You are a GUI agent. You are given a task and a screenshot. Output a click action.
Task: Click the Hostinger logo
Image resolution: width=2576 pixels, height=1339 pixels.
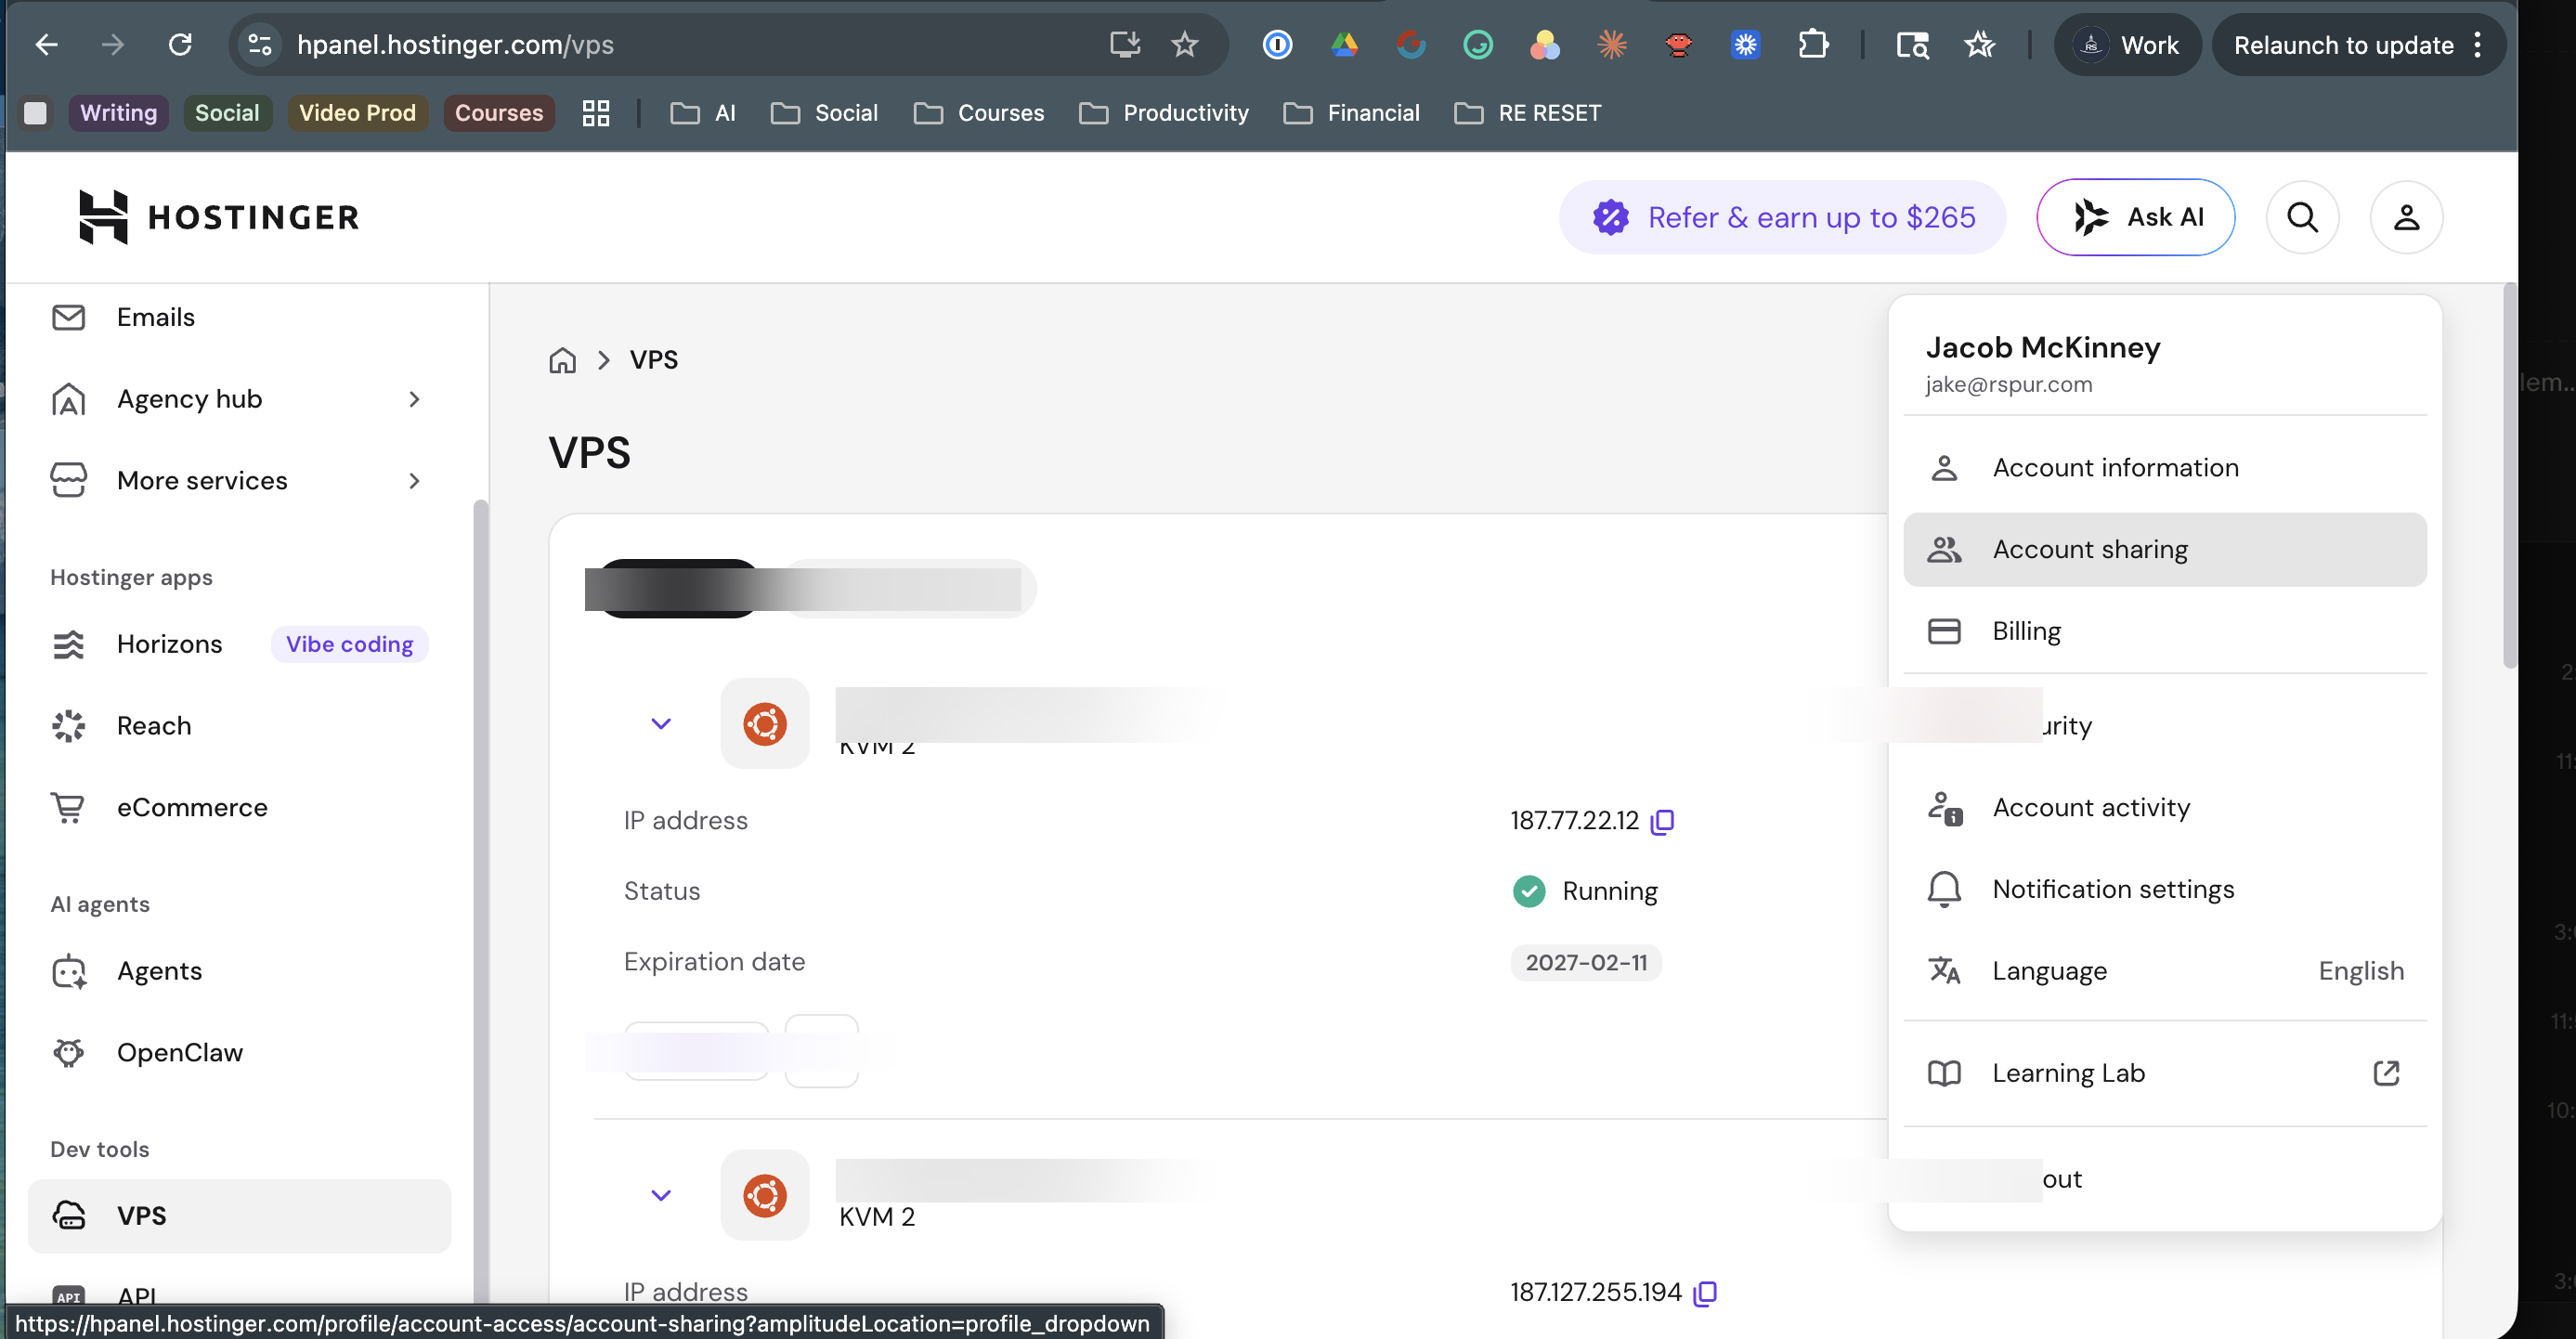tap(219, 217)
